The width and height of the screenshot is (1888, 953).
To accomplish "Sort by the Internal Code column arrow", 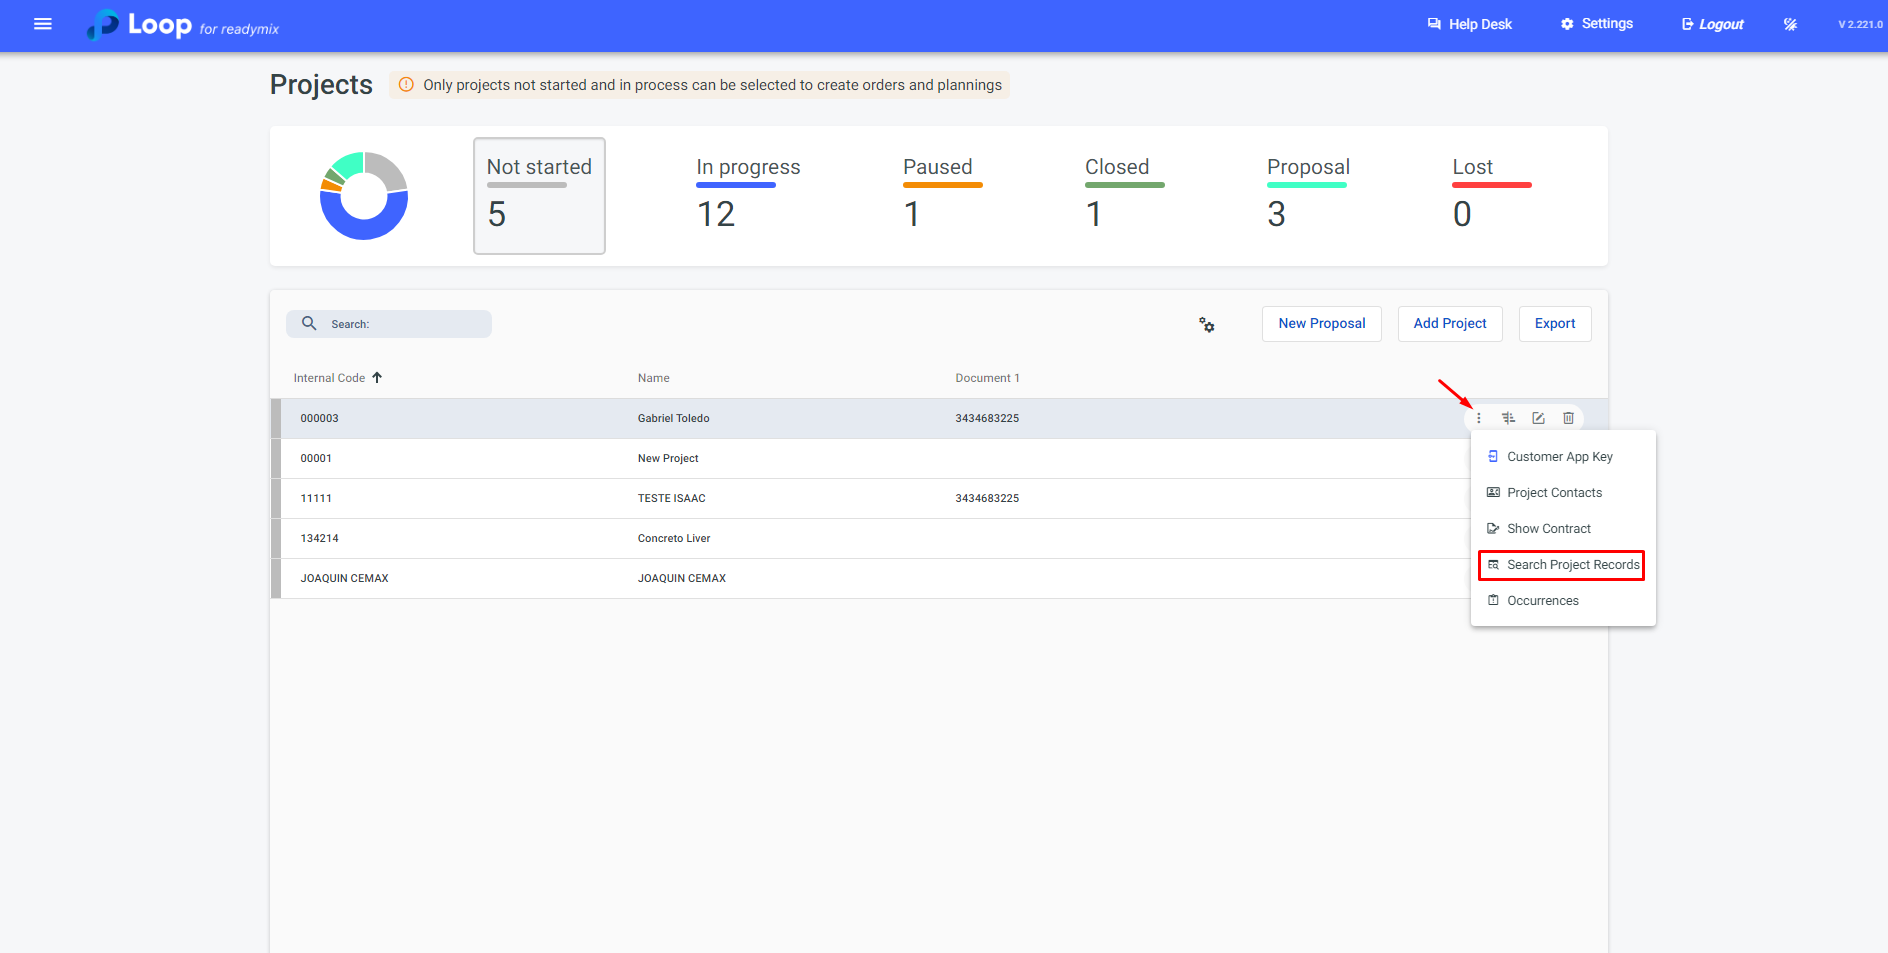I will pyautogui.click(x=377, y=378).
